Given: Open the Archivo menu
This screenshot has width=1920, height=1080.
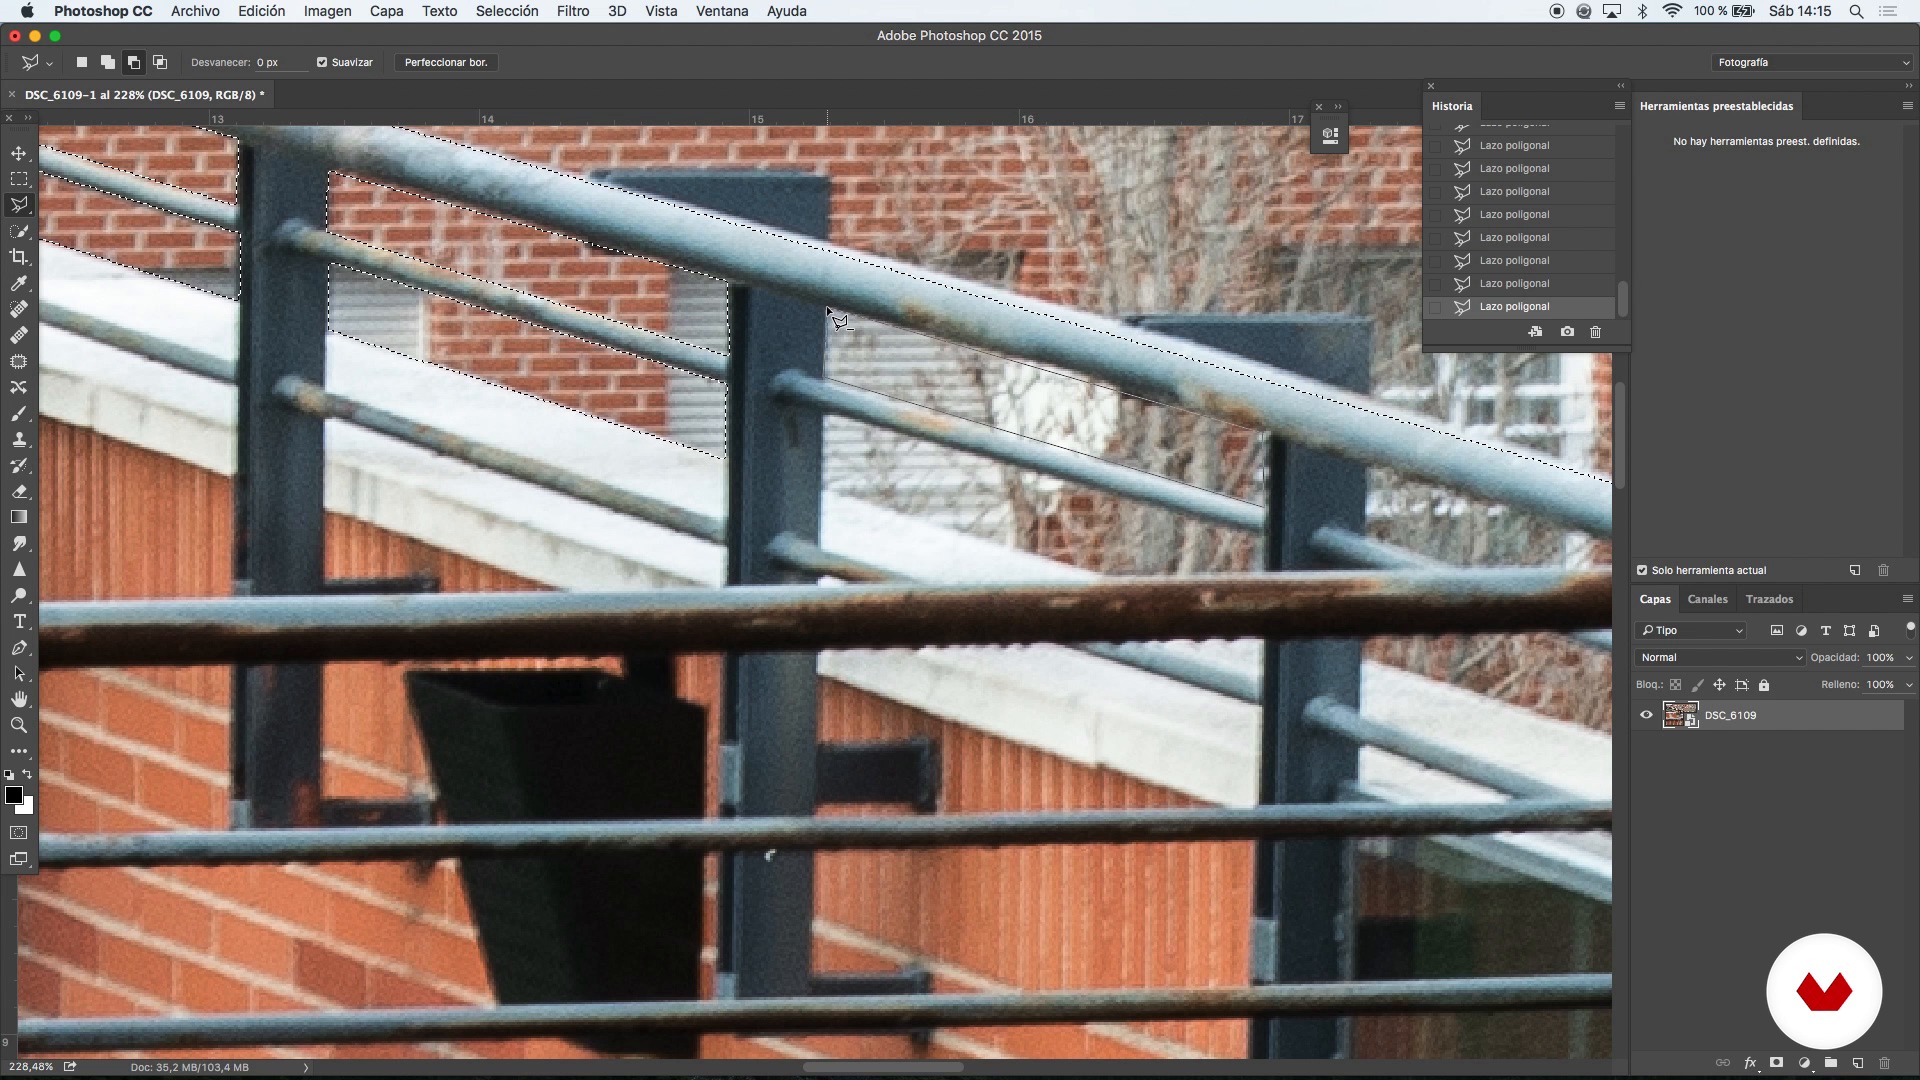Looking at the screenshot, I should click(x=195, y=11).
